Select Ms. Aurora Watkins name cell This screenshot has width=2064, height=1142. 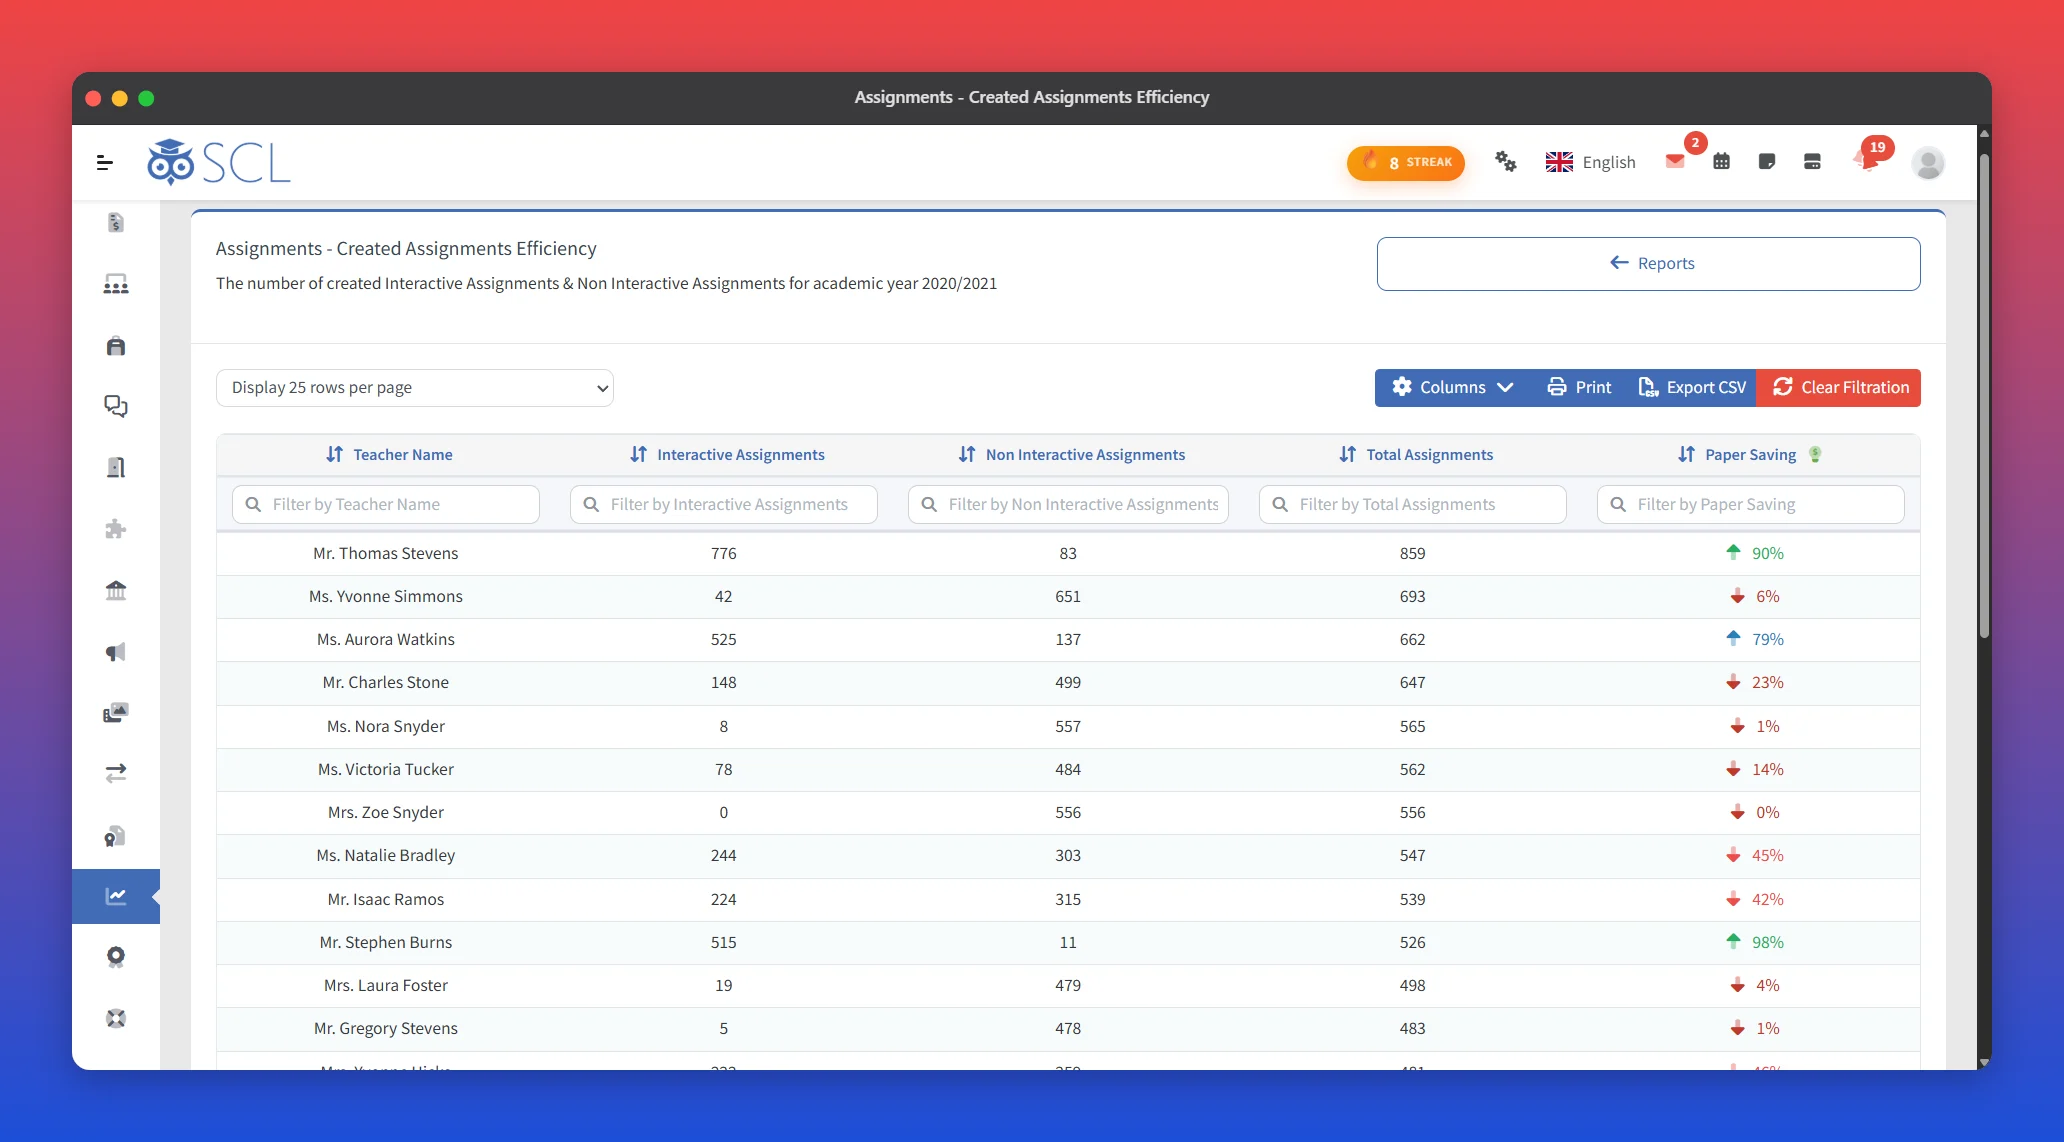pos(386,640)
